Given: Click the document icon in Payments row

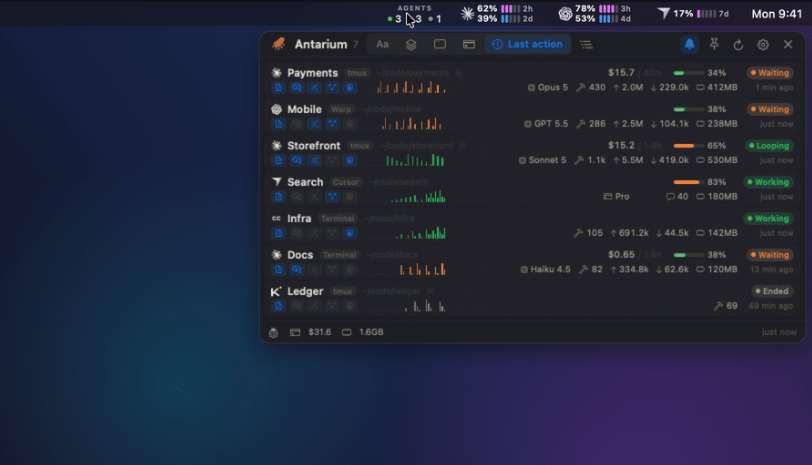Looking at the screenshot, I should 279,88.
